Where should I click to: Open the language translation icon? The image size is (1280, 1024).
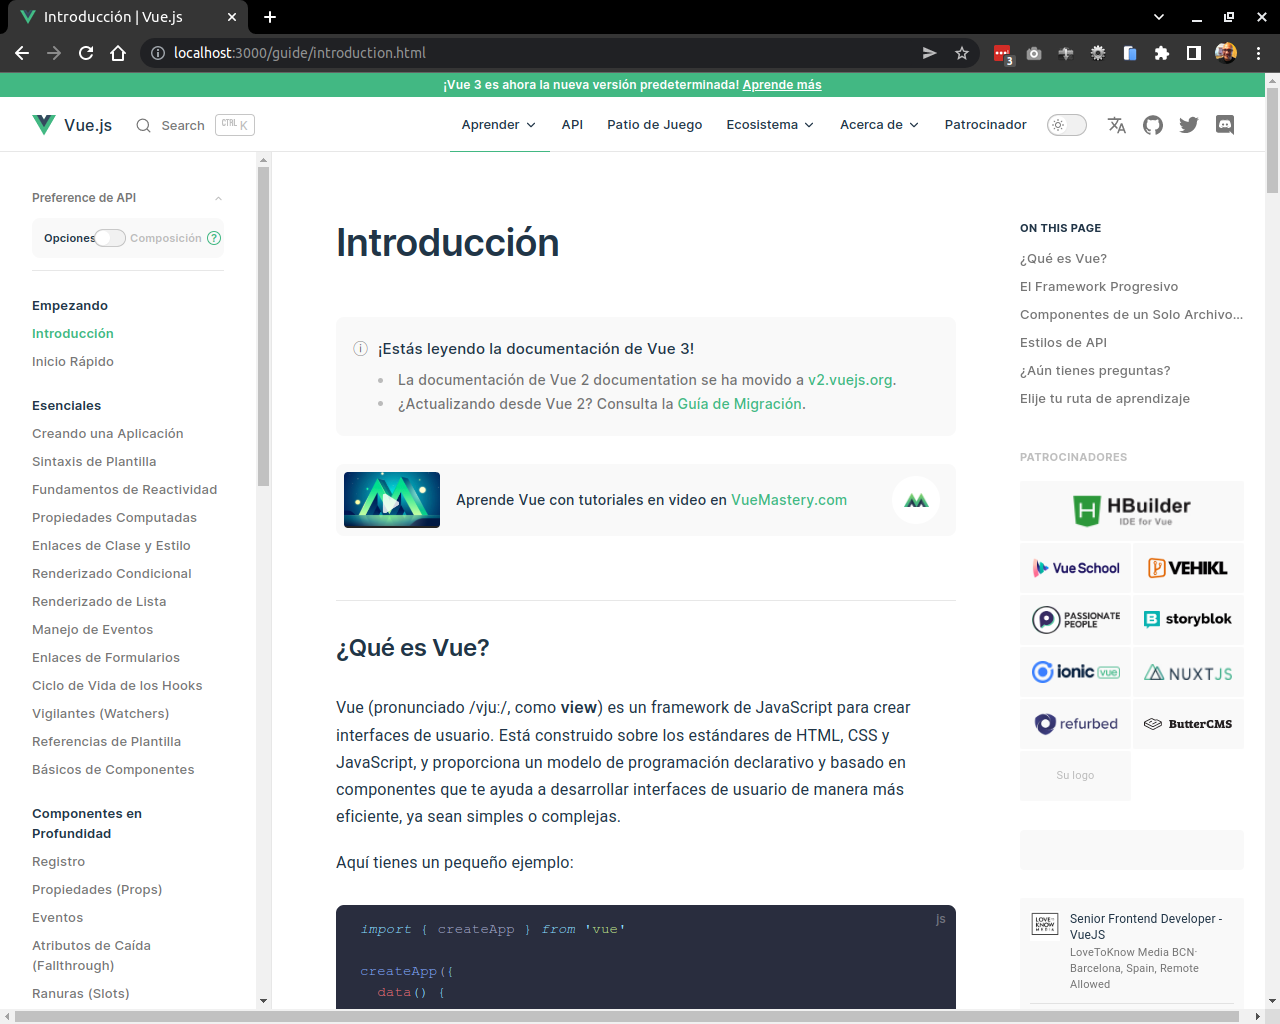click(1117, 125)
